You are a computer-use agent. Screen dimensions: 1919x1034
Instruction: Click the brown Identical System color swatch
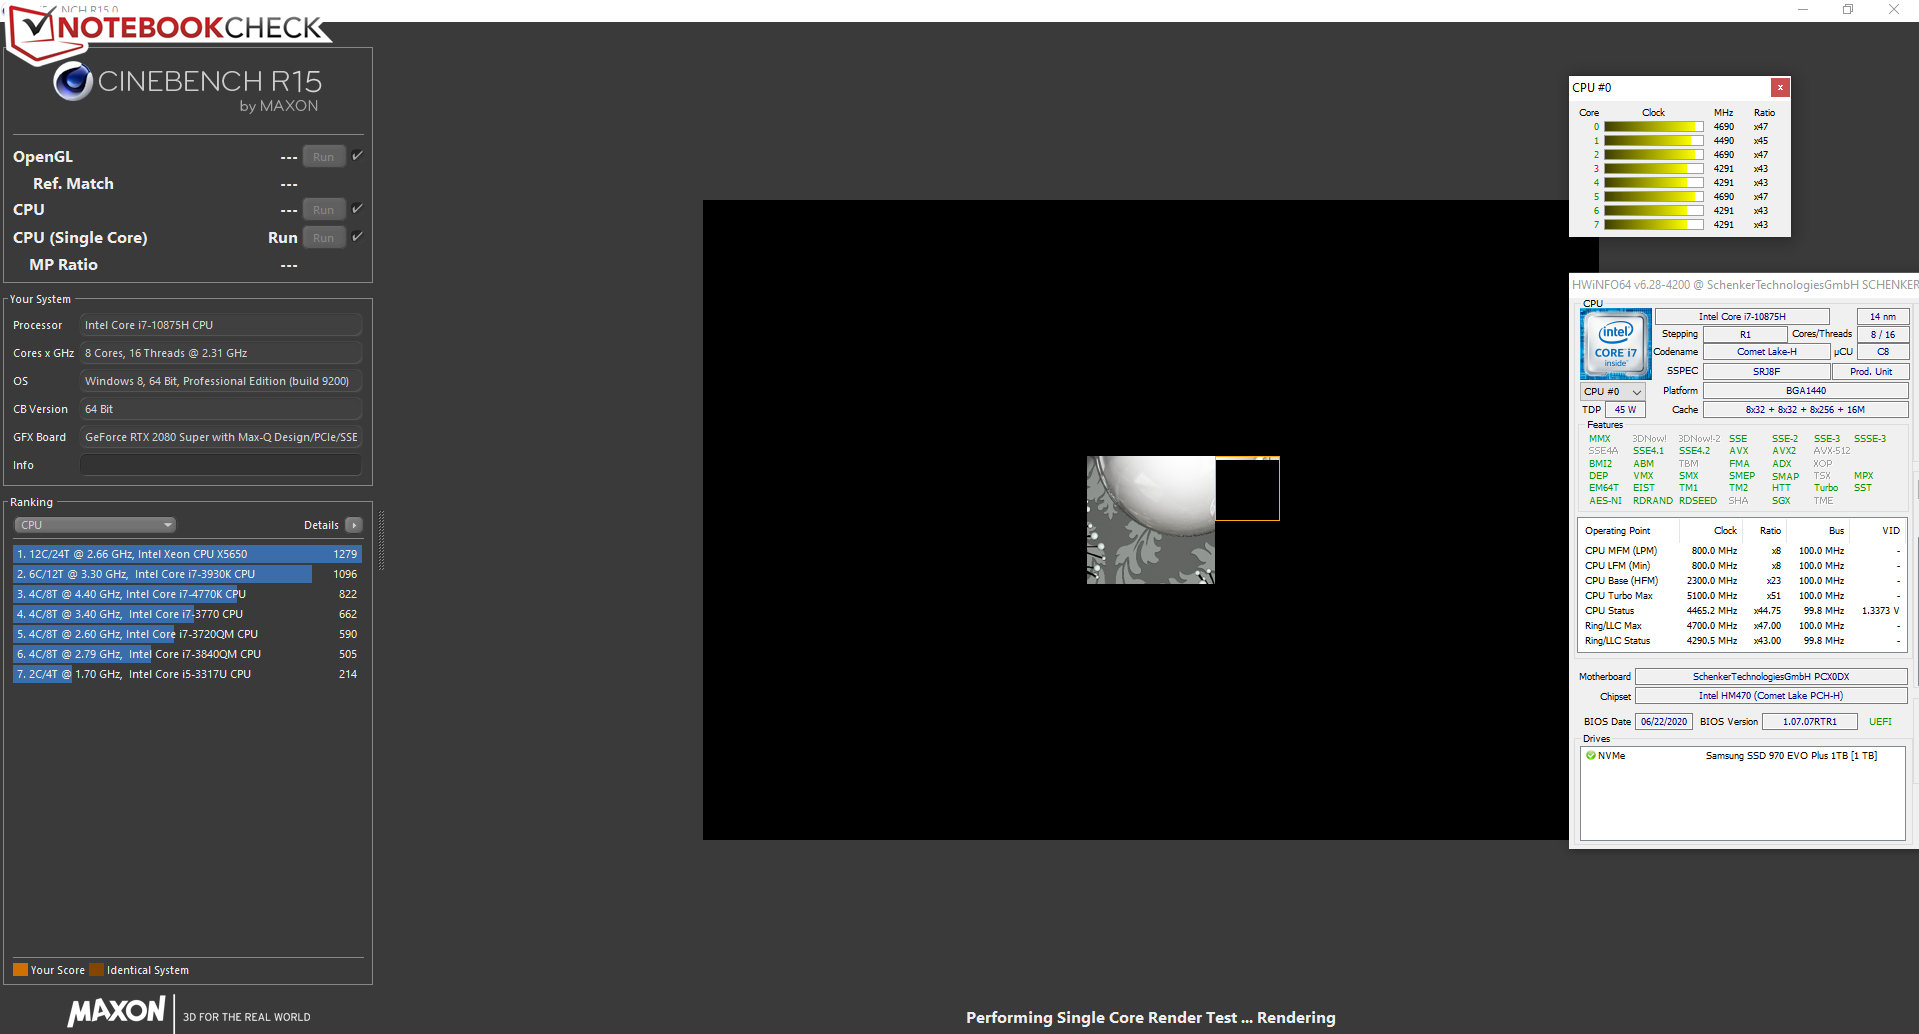(x=96, y=969)
